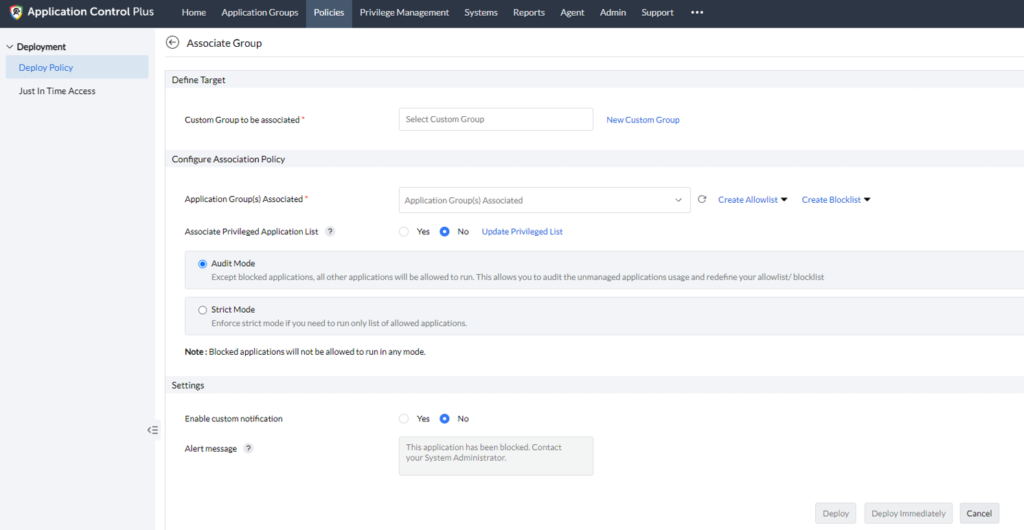
Task: Open the Support tab
Action: (657, 12)
